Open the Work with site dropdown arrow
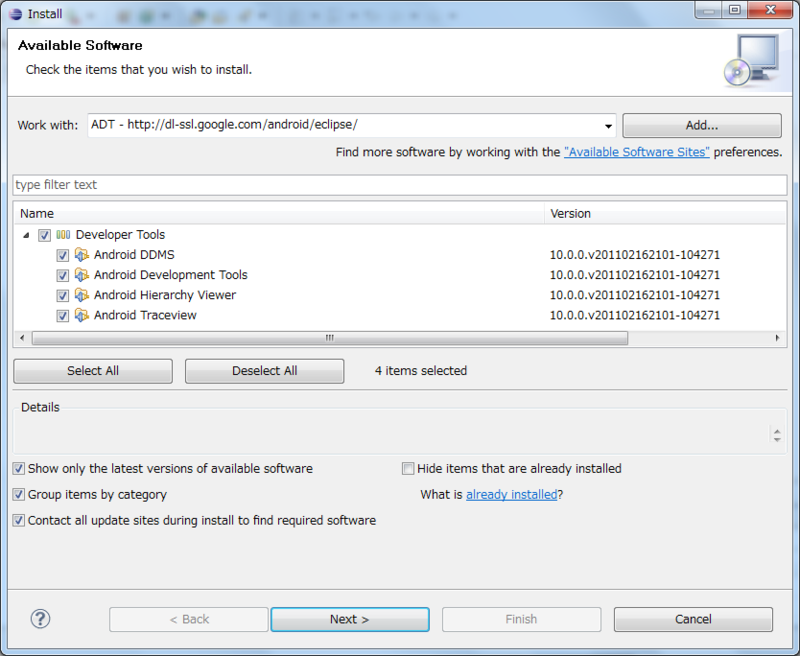Image resolution: width=800 pixels, height=656 pixels. [x=608, y=125]
